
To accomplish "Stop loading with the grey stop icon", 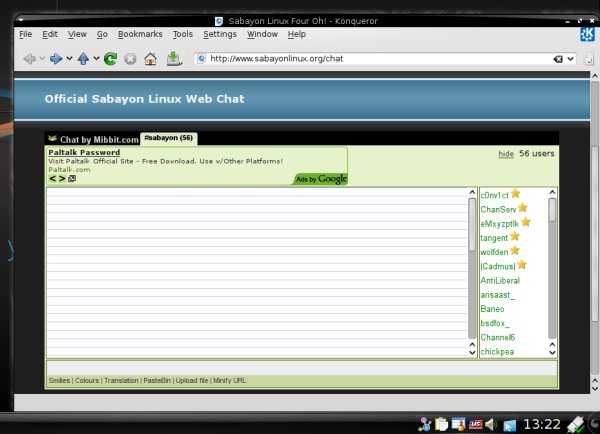I will click(130, 59).
